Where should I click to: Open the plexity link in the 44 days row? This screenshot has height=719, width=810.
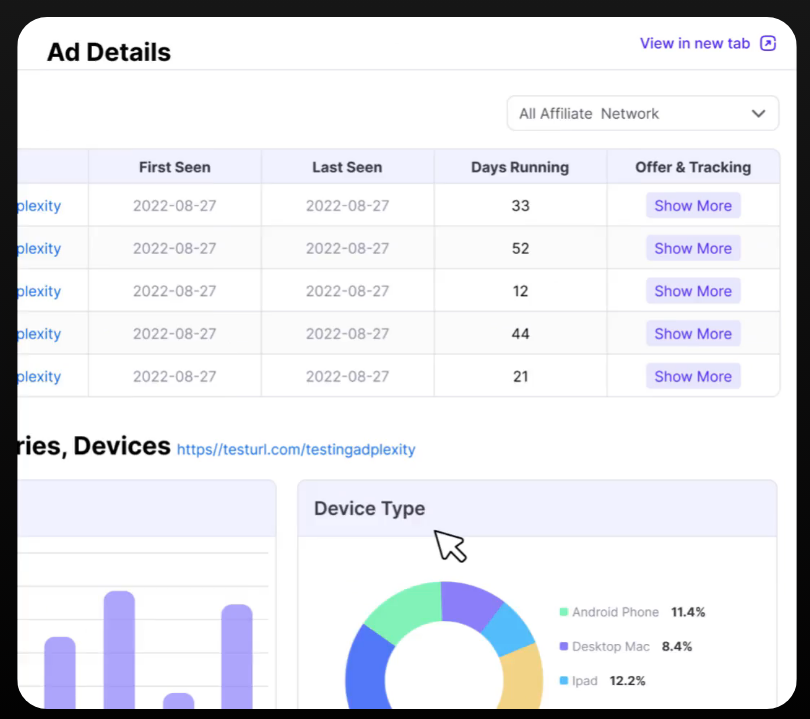[x=39, y=334]
